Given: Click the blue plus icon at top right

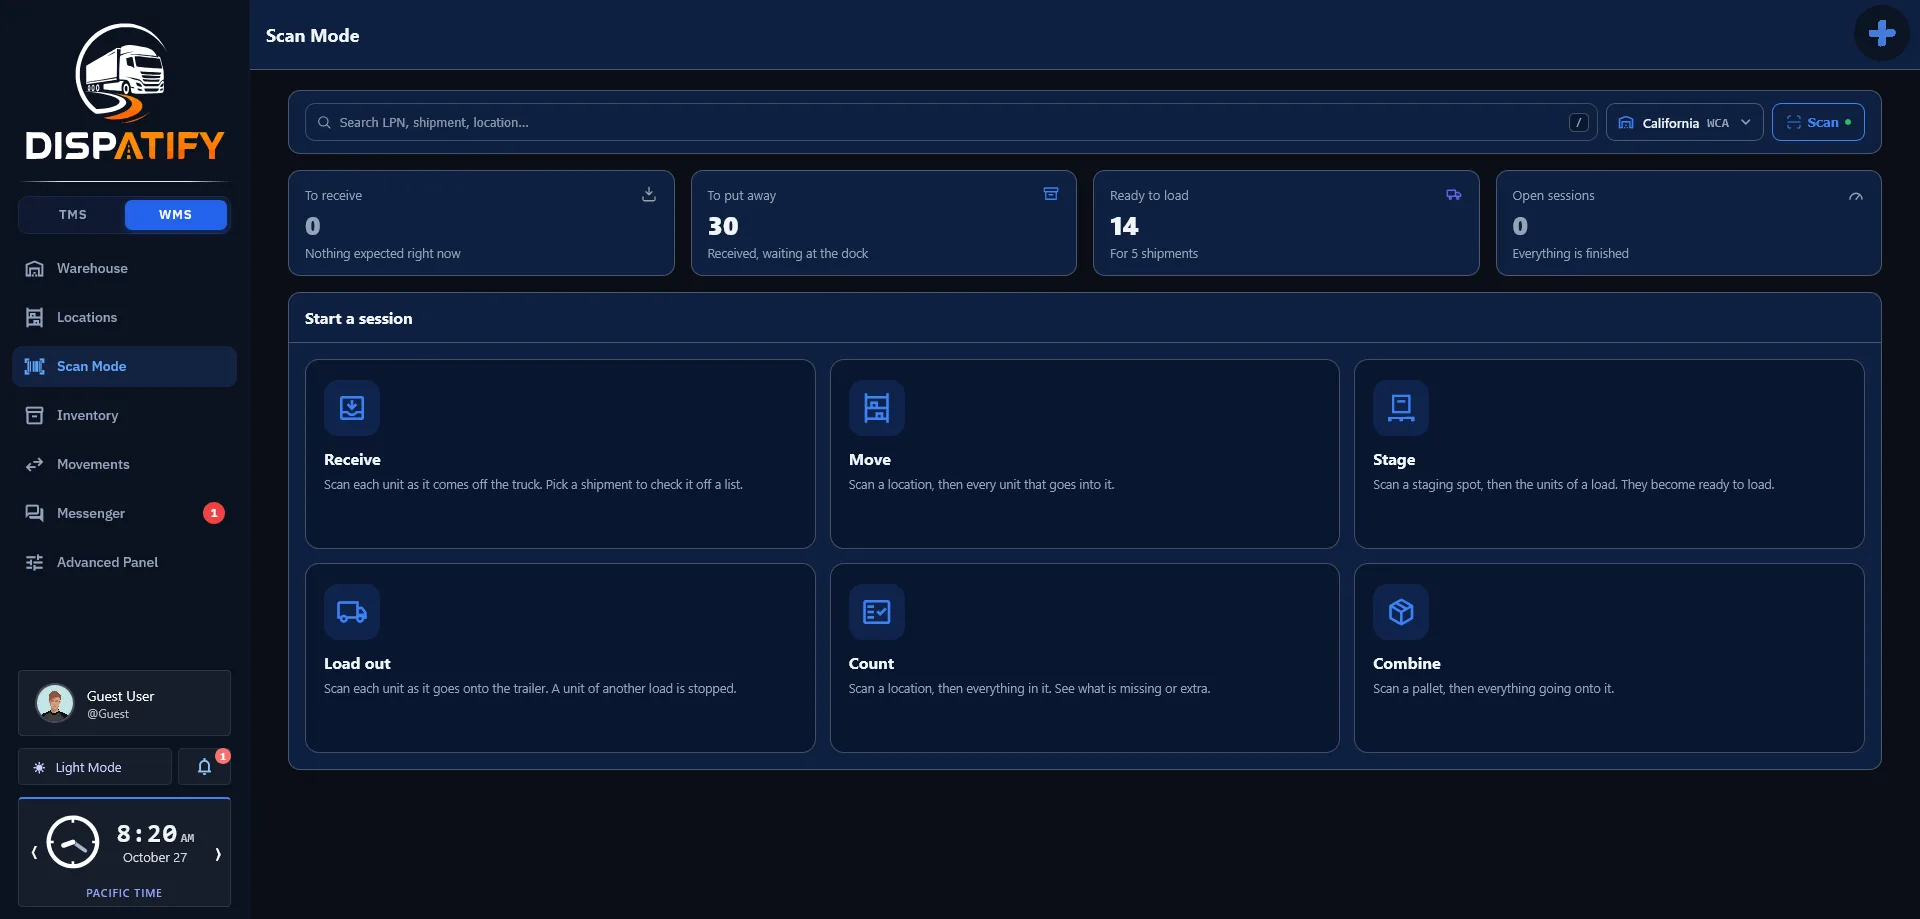Looking at the screenshot, I should point(1881,33).
